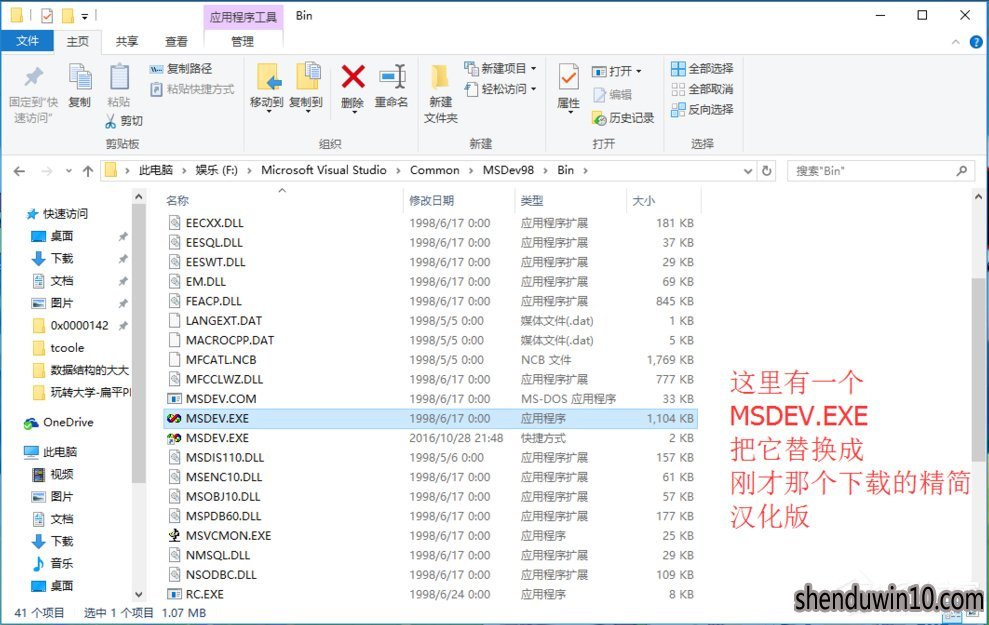Click the Rename (重命名) icon

392,77
